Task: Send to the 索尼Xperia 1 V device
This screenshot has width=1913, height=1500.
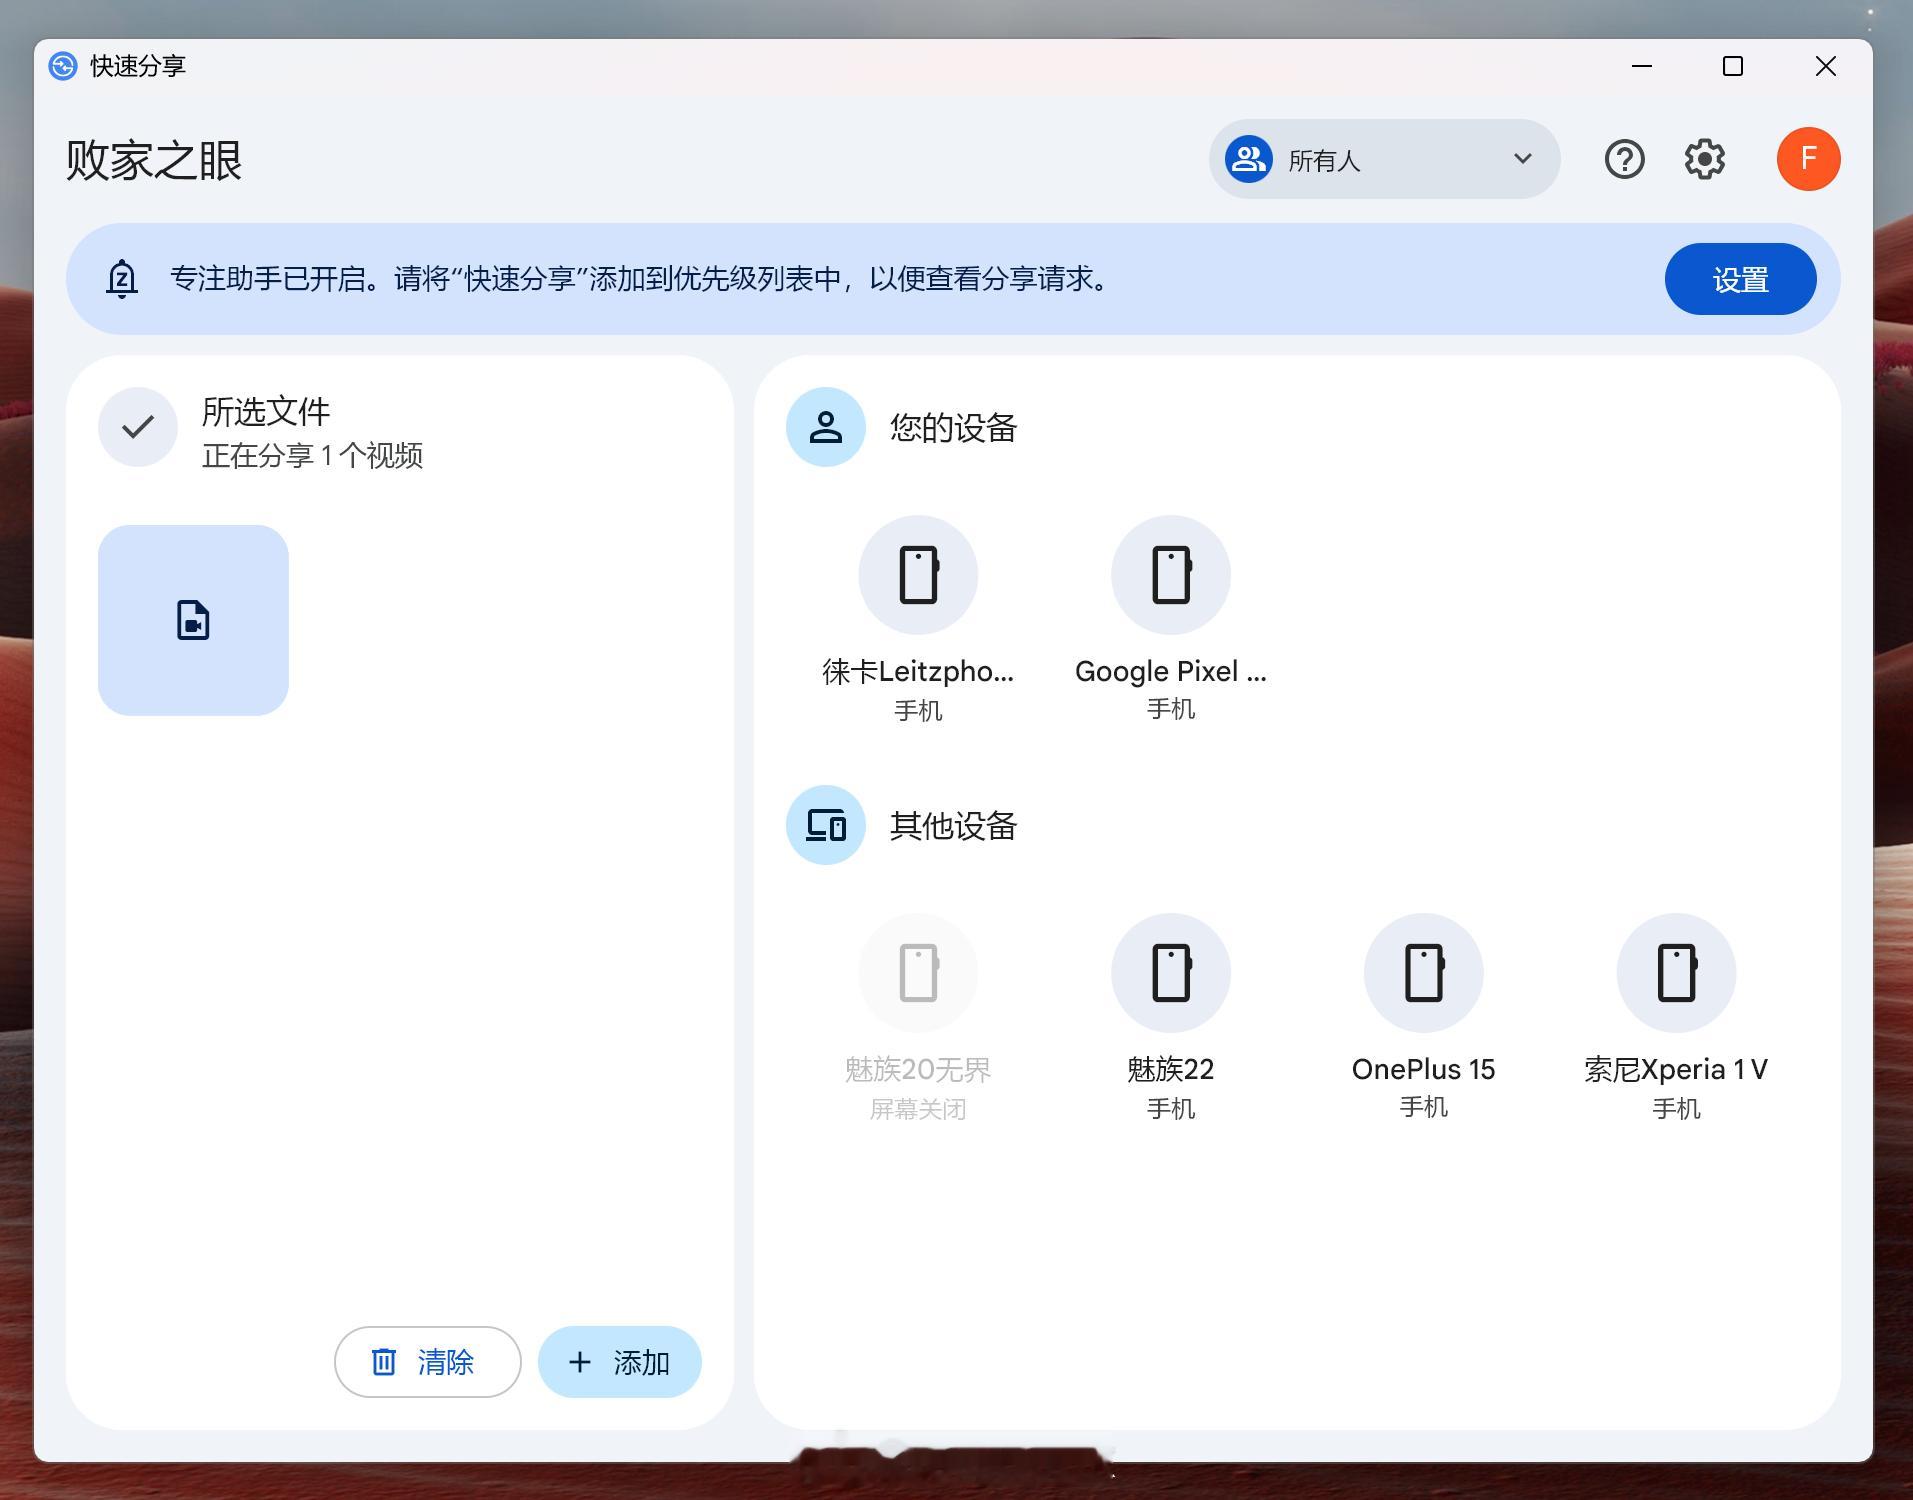Action: pos(1676,1016)
